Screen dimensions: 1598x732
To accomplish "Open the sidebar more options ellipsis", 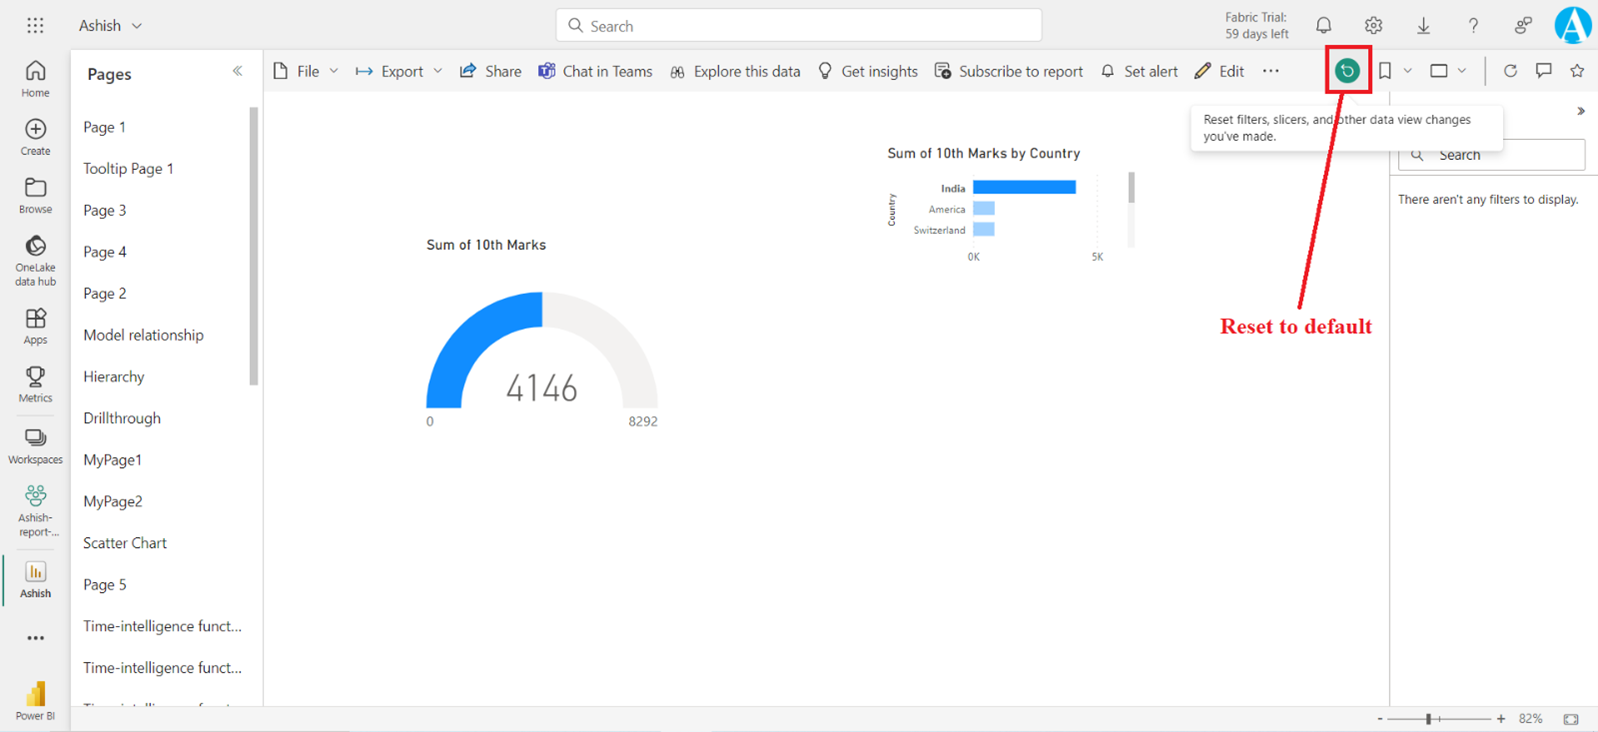I will point(35,638).
